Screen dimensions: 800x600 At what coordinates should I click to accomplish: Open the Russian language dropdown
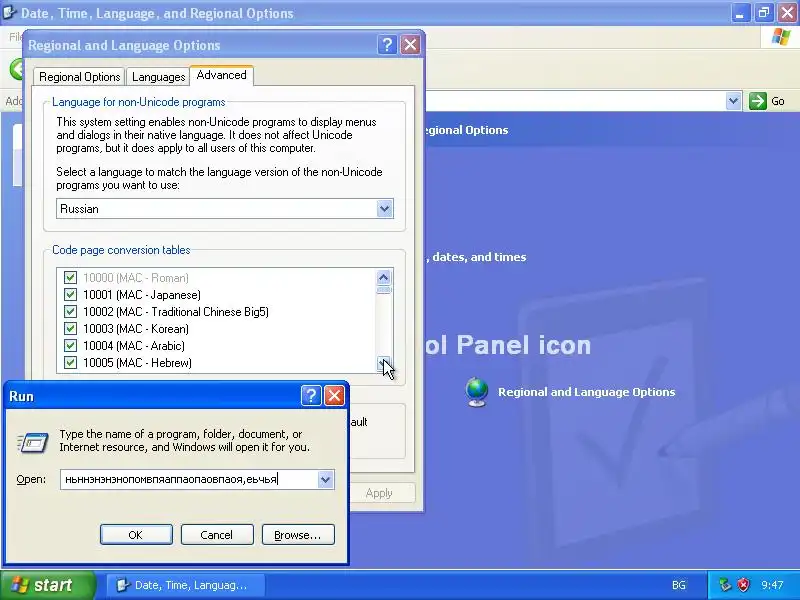click(385, 209)
